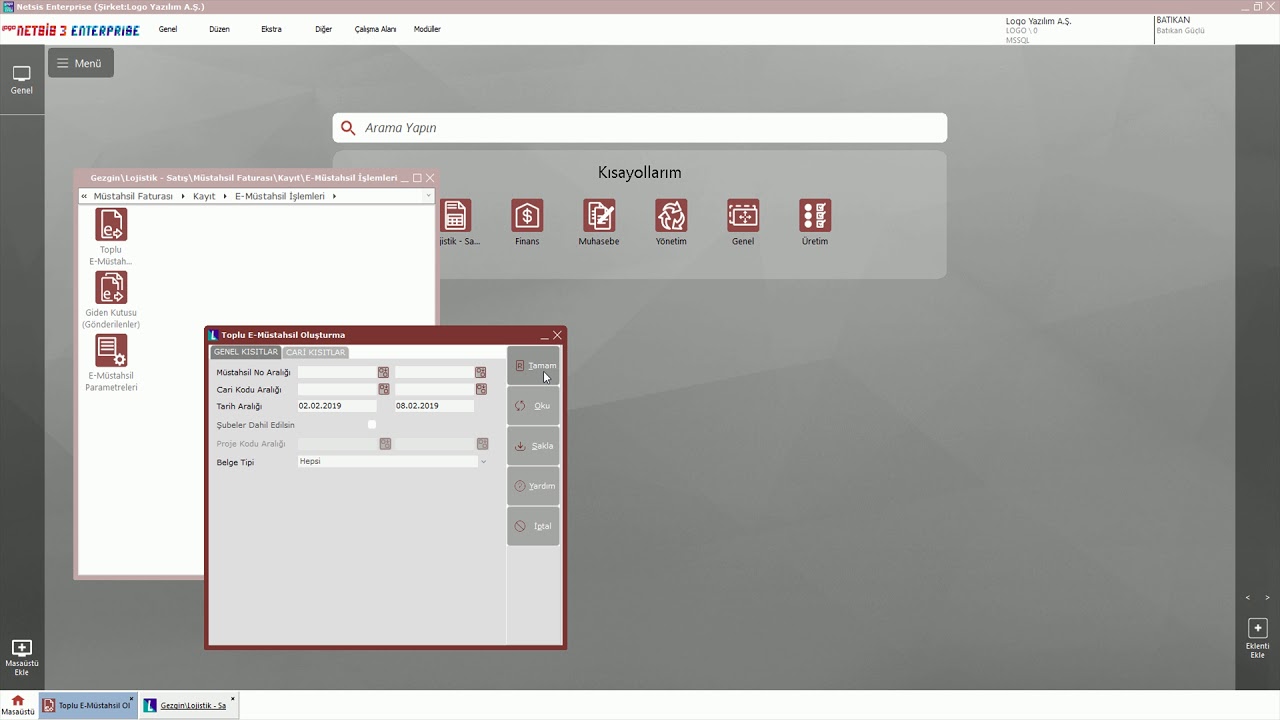Expand Gezgin path bar dropdown arrow
Viewport: 1280px width, 720px height.
tap(428, 196)
